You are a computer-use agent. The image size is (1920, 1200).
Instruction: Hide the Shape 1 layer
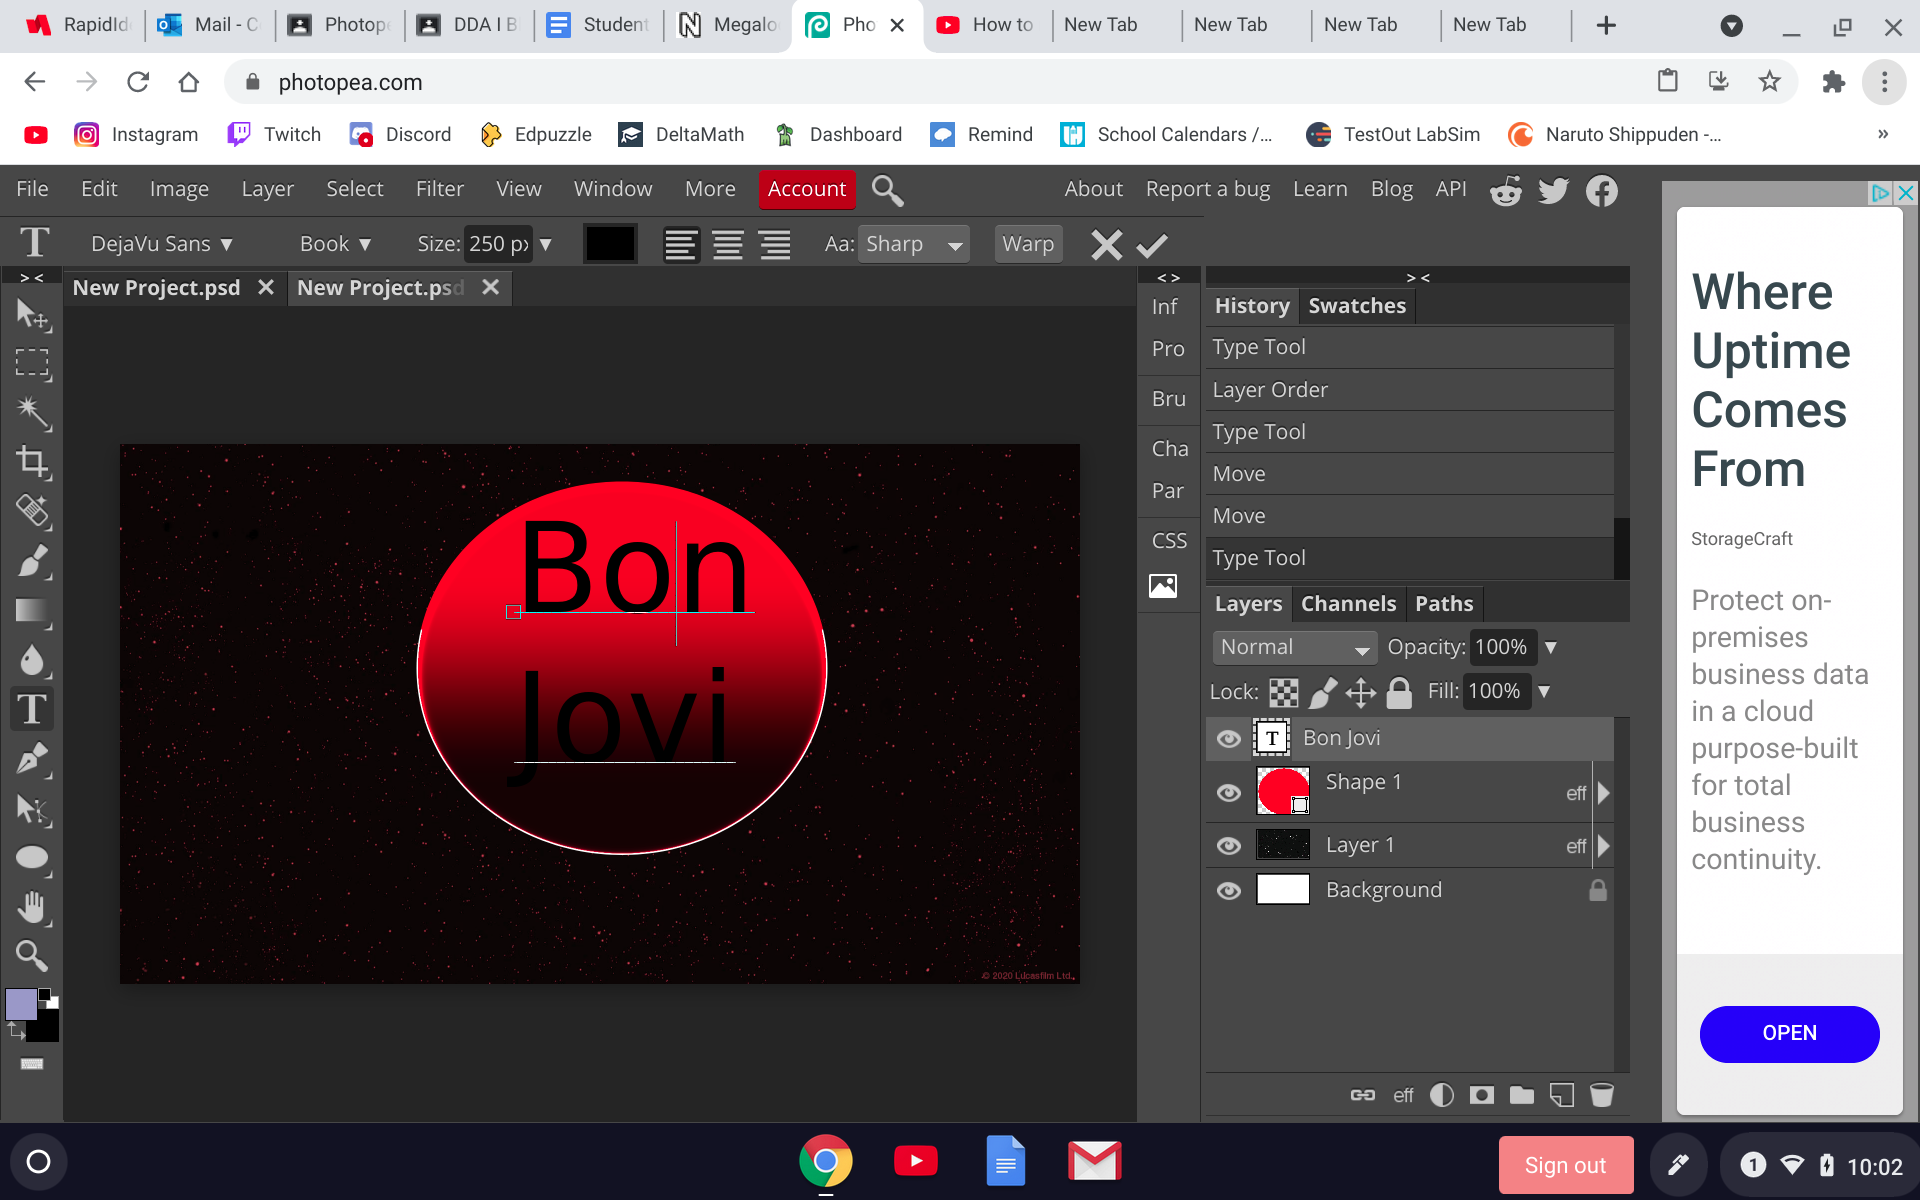1229,793
